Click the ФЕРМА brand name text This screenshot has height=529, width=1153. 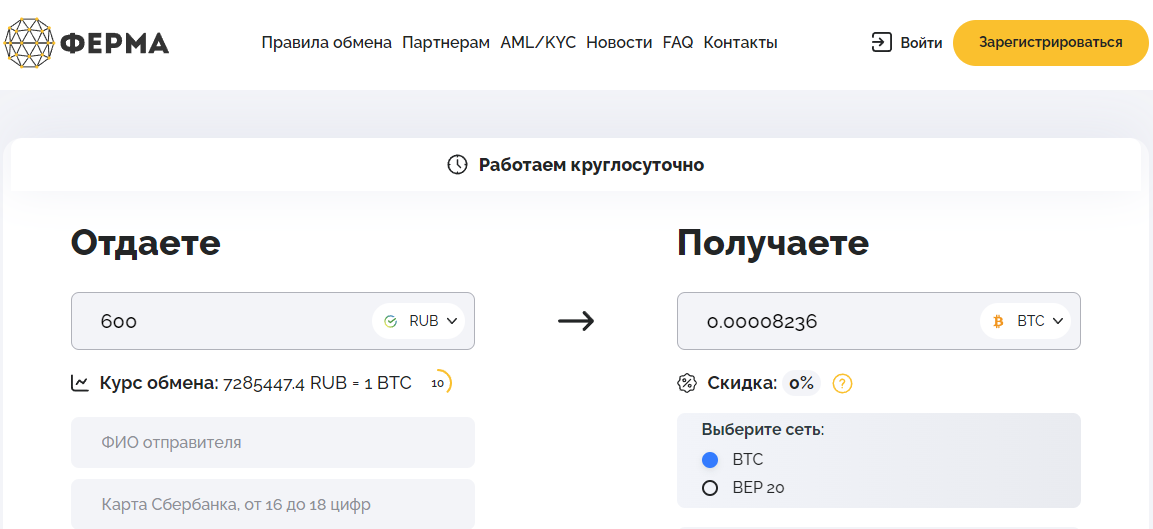pyautogui.click(x=115, y=43)
